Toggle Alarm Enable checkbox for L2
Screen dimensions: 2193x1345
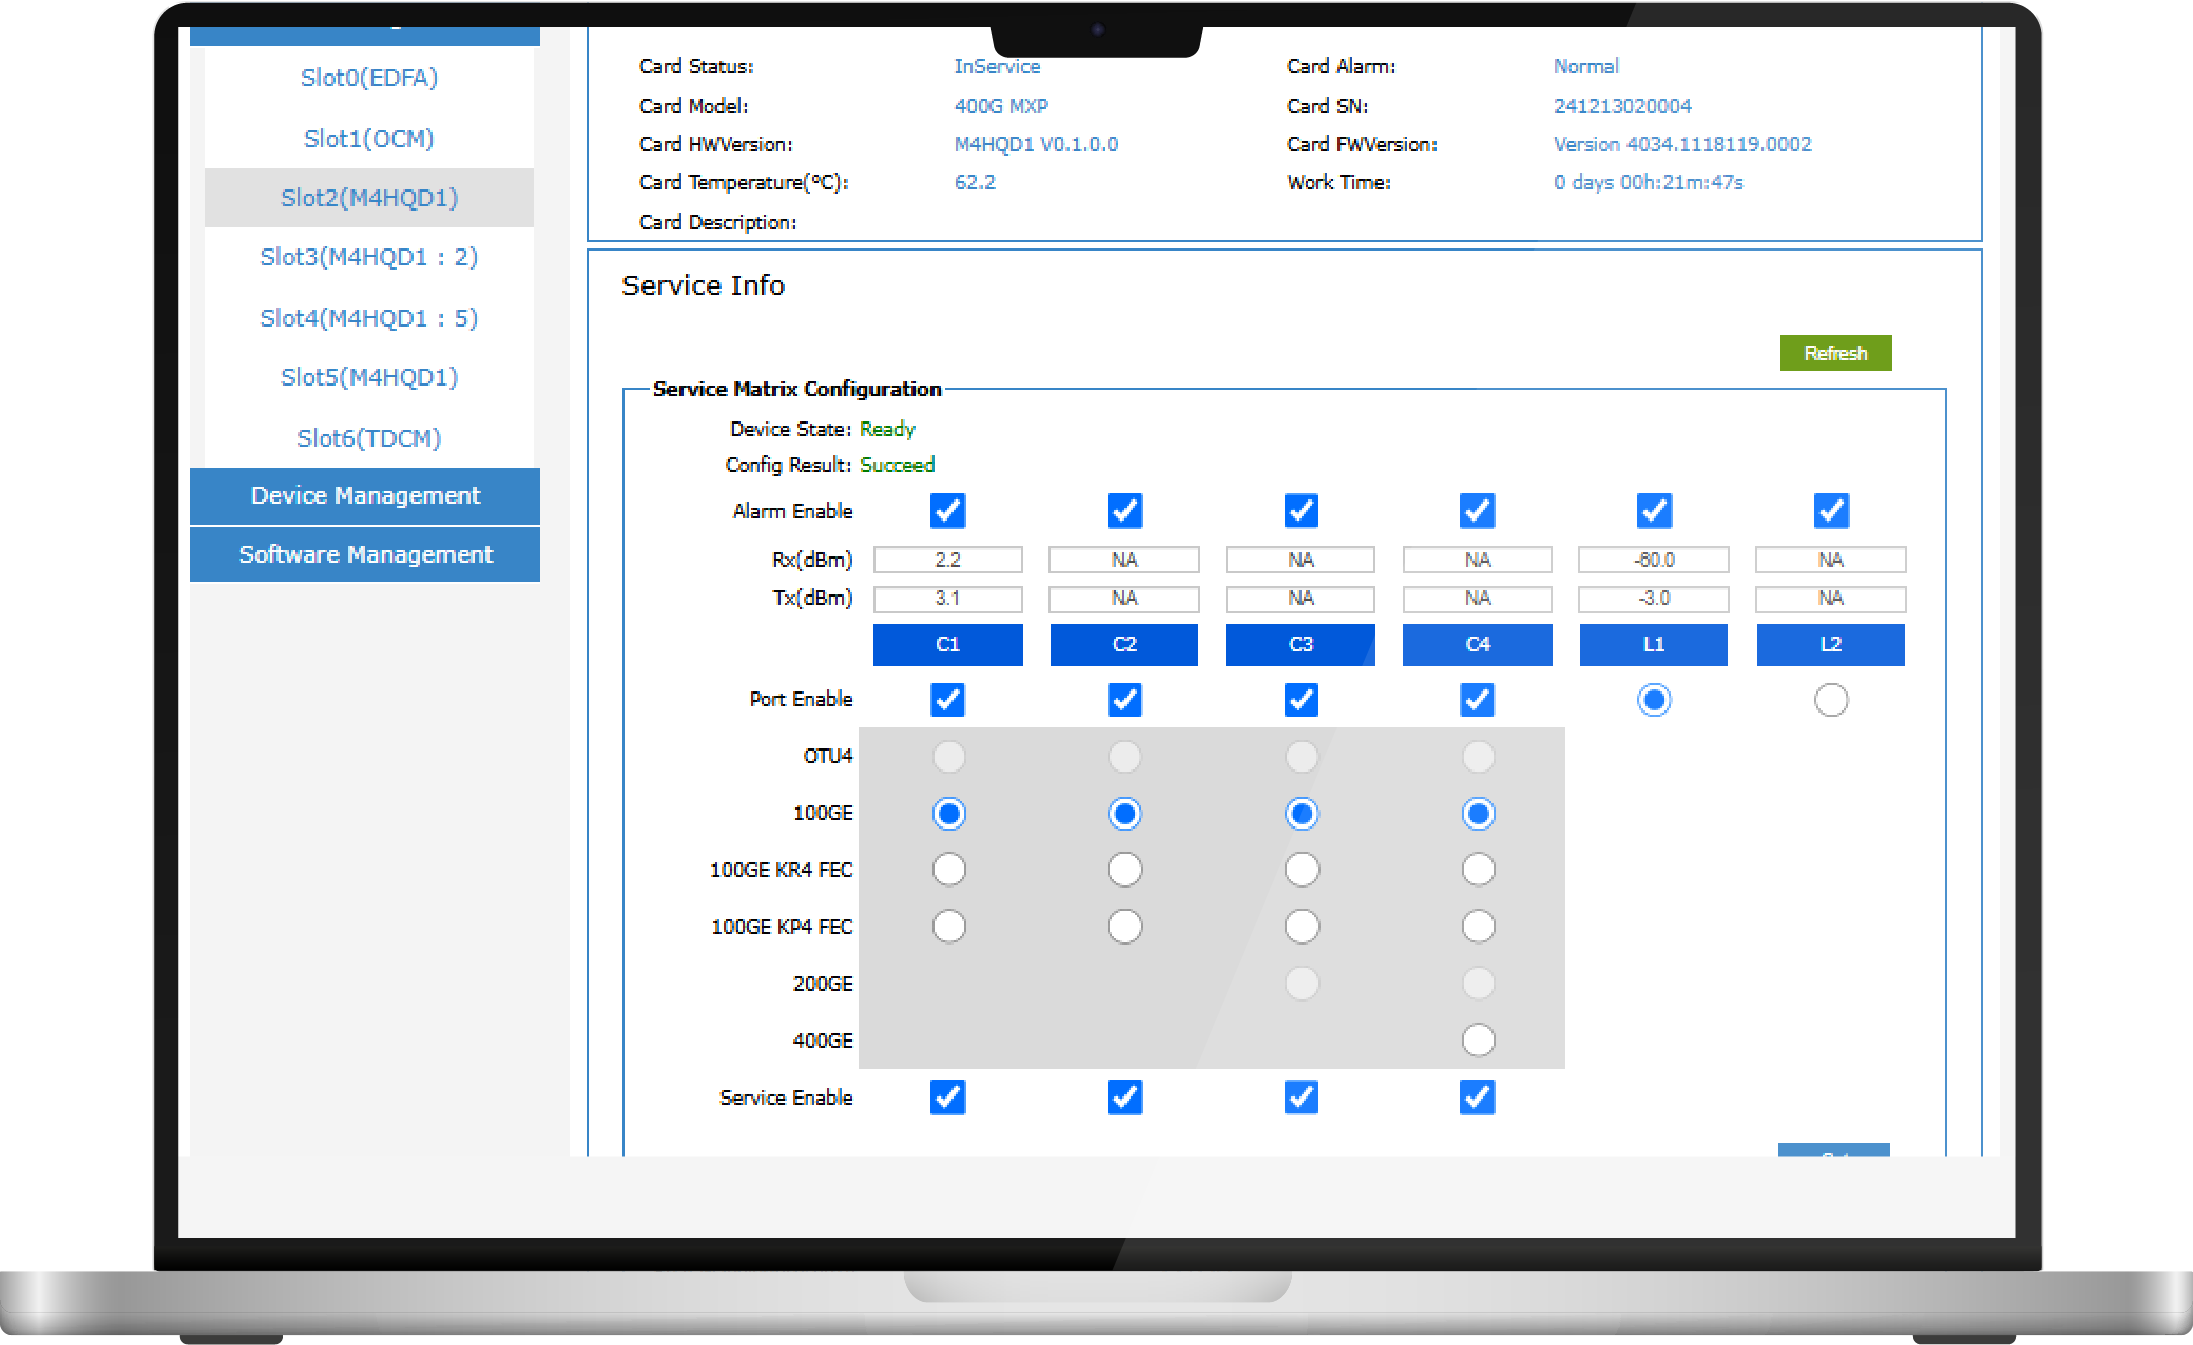(1830, 511)
